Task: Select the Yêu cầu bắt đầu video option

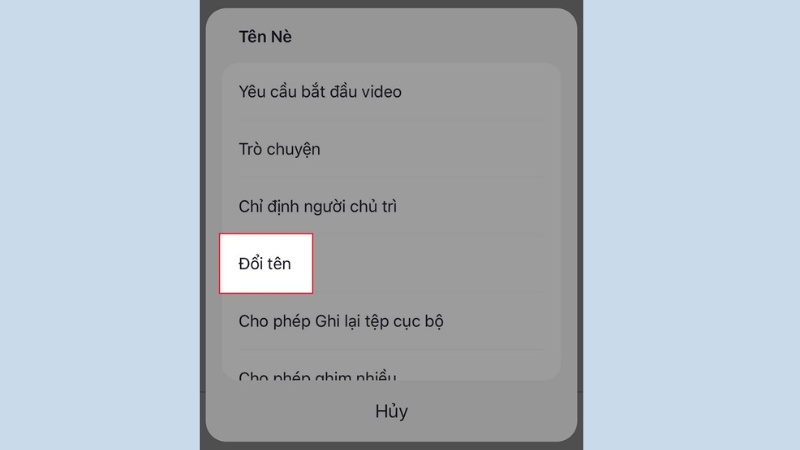Action: 391,92
